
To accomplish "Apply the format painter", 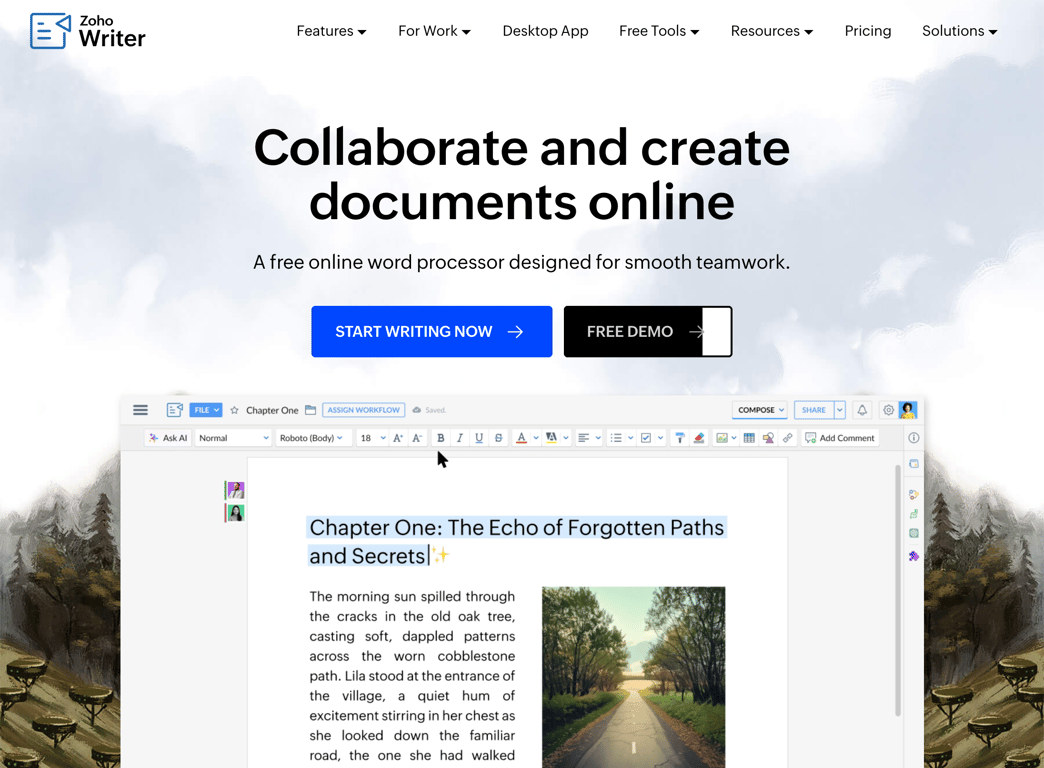I will (679, 437).
